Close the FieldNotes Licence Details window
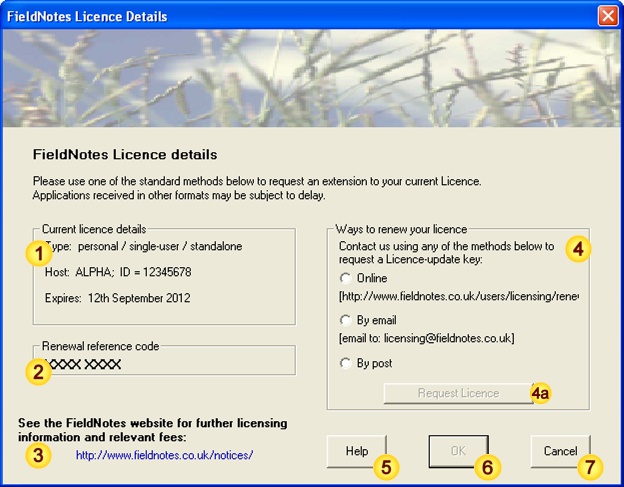 click(608, 16)
